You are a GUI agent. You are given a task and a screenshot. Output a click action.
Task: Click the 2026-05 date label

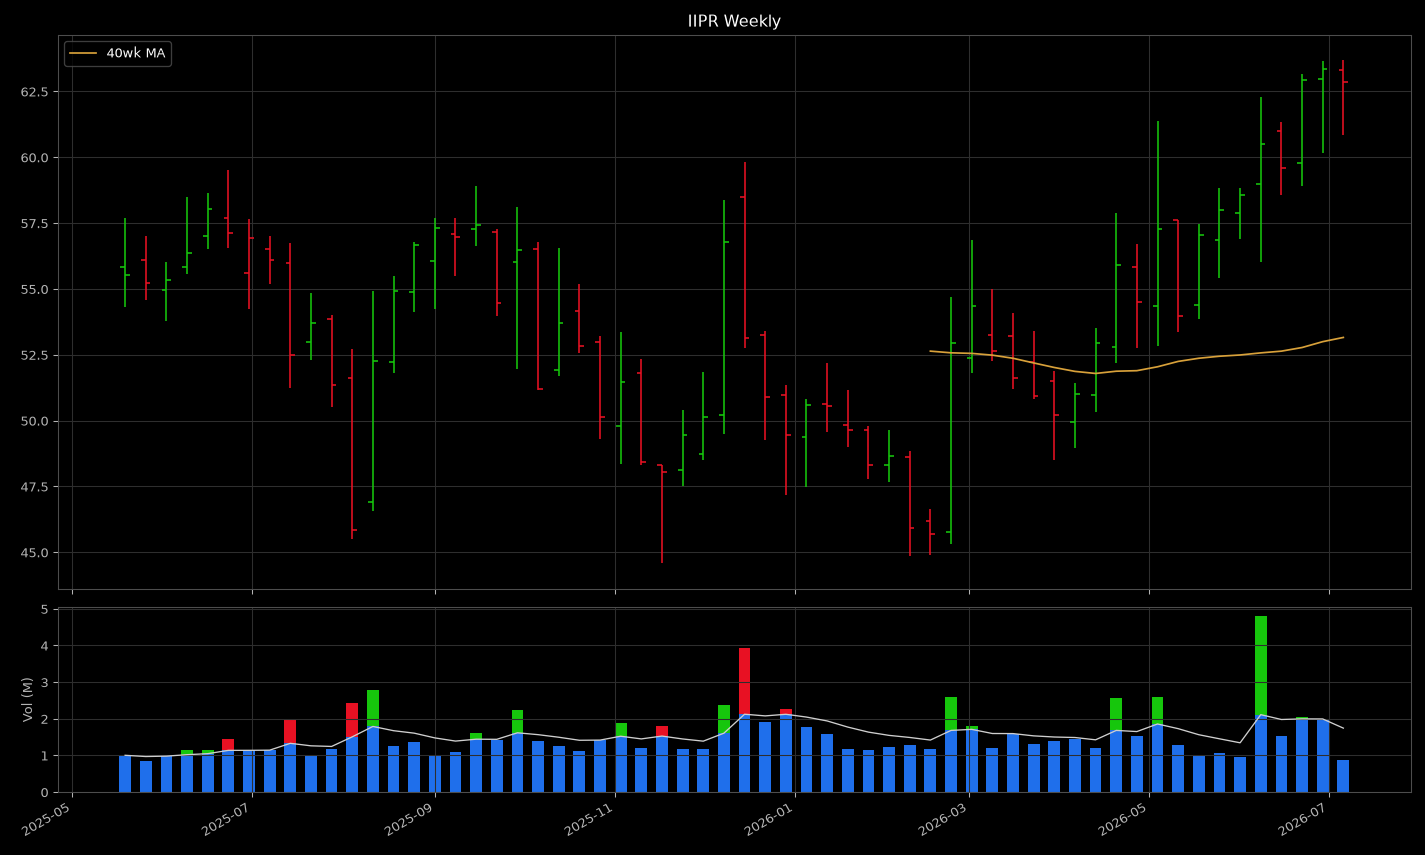[1125, 819]
